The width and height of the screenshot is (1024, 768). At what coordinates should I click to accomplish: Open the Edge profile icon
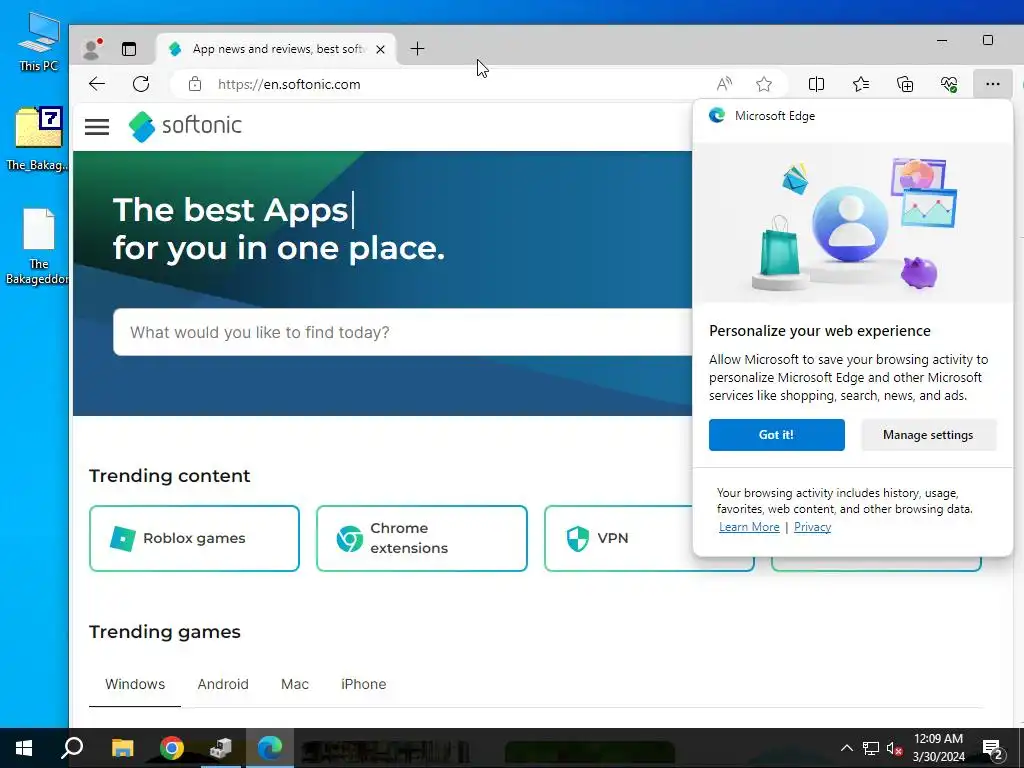(x=92, y=49)
